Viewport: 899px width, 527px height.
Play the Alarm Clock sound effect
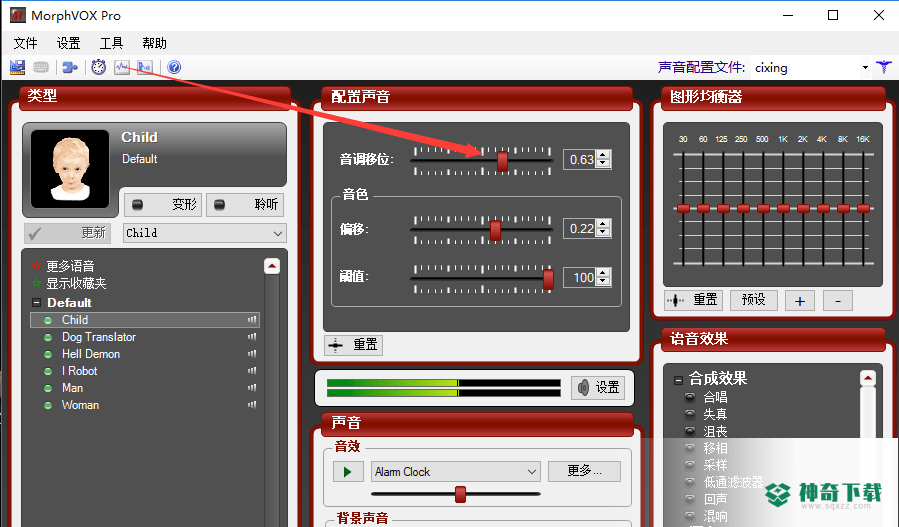[348, 472]
